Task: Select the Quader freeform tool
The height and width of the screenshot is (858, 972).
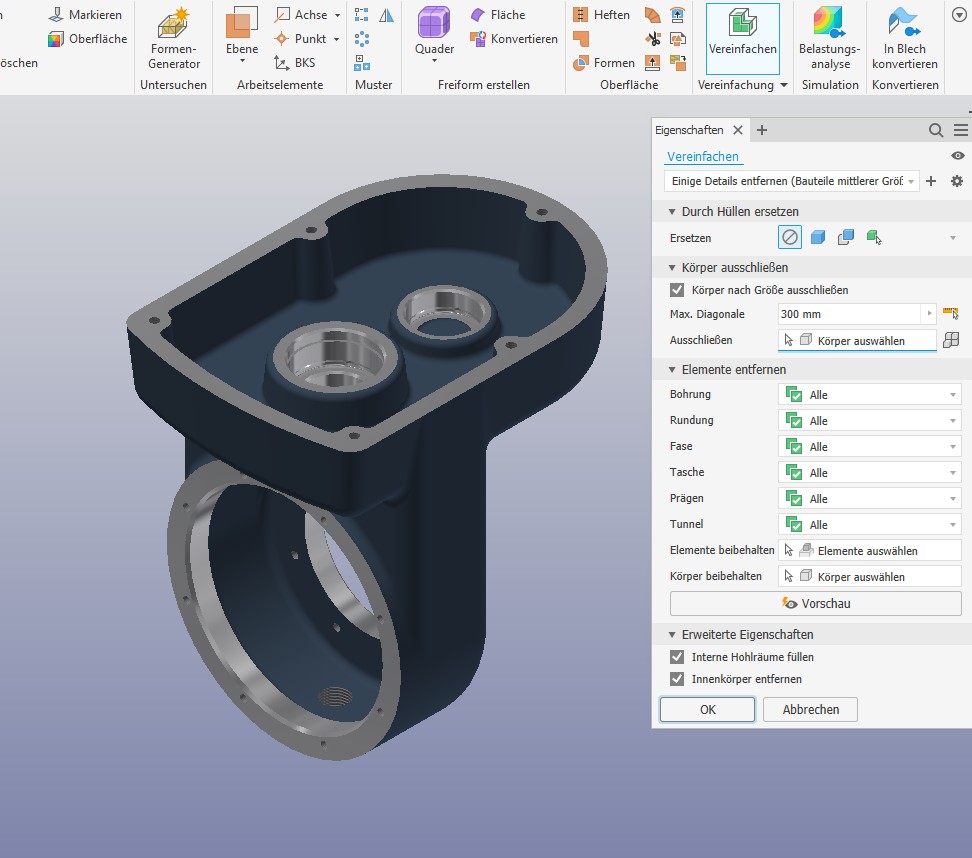Action: point(434,36)
